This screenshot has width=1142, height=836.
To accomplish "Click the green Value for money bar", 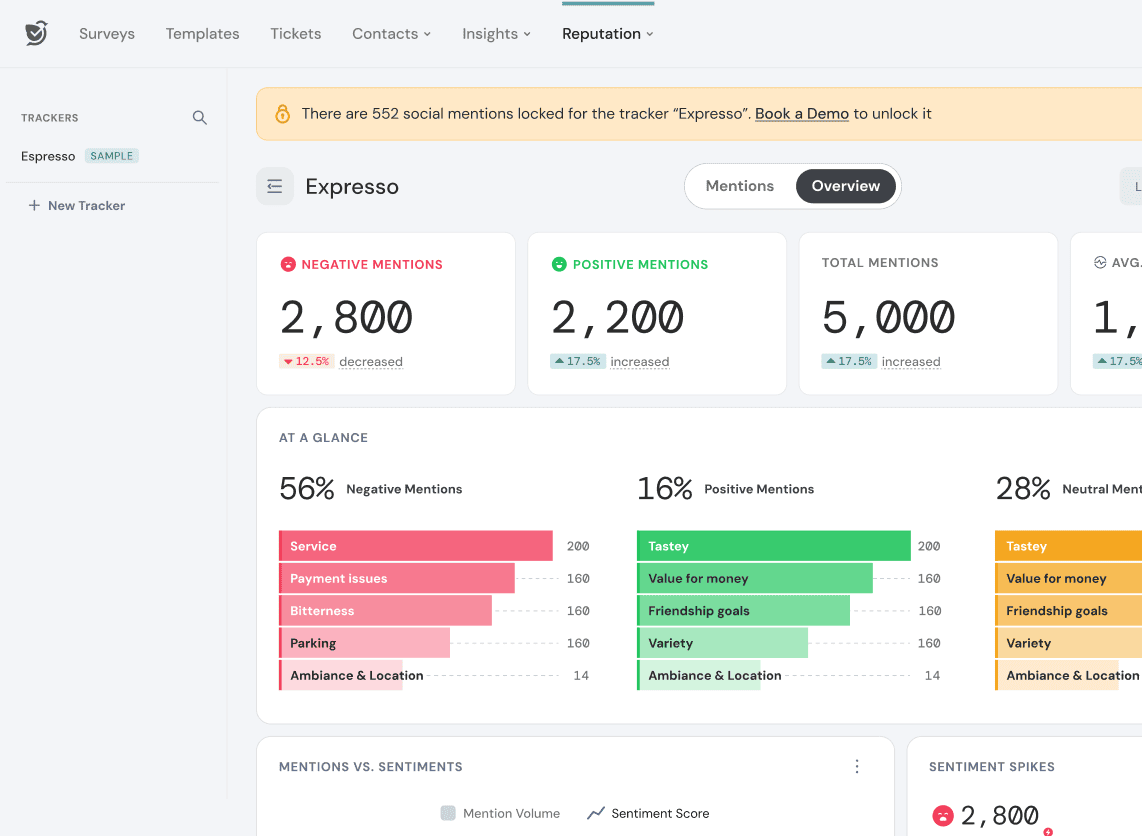I will 755,578.
